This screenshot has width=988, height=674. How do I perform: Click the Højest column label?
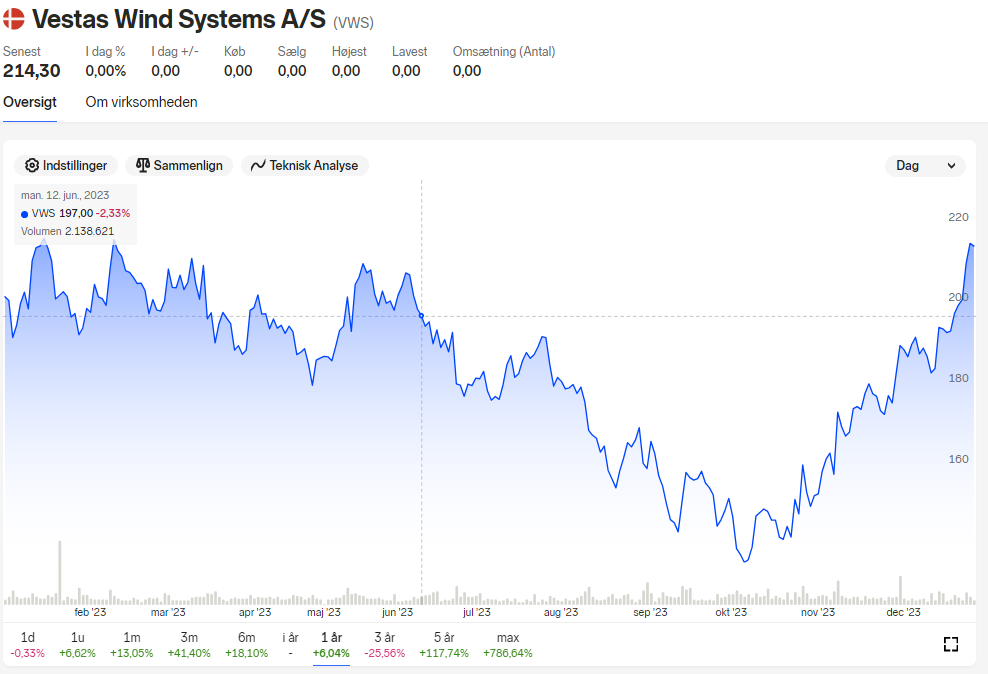point(349,52)
